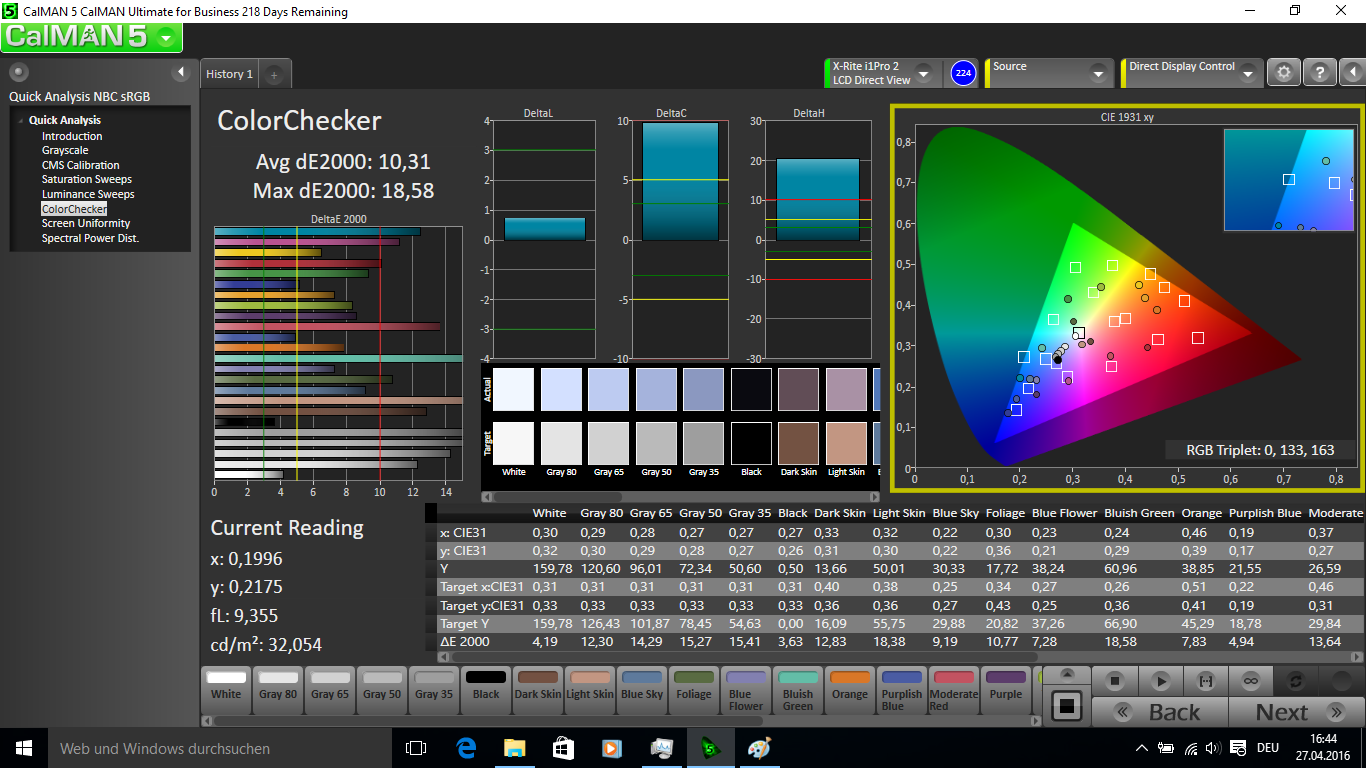Open Microsoft Edge from the taskbar
Viewport: 1366px width, 768px height.
[x=466, y=748]
